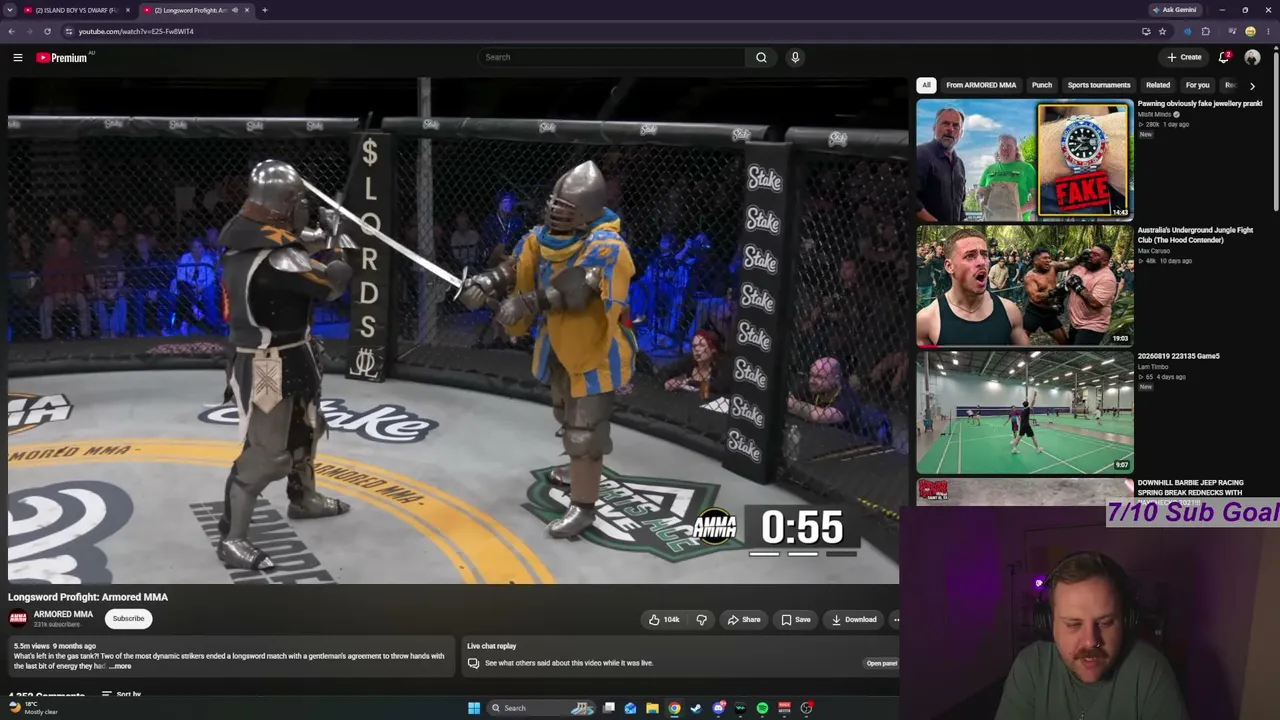Click the Ask Gemini button
The image size is (1280, 720).
[x=1175, y=10]
